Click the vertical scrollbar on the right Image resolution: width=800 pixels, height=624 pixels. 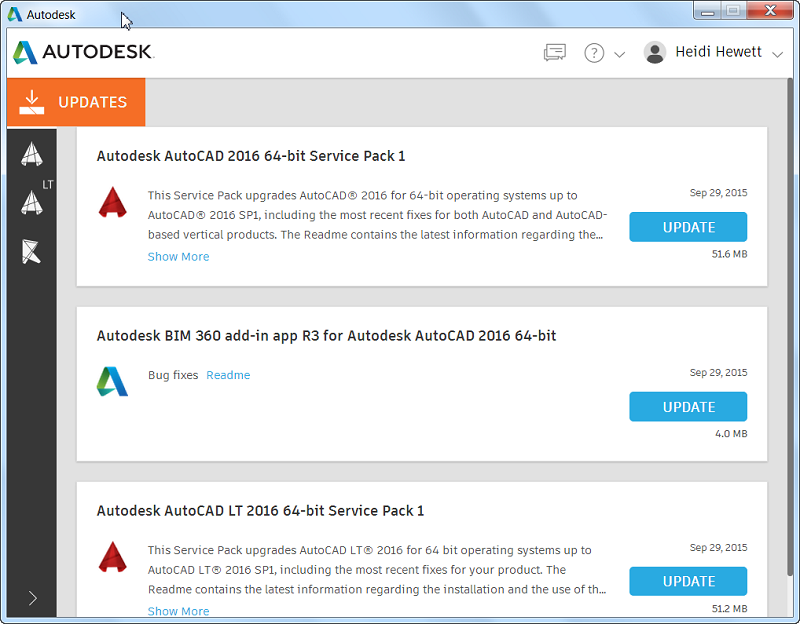[790, 327]
